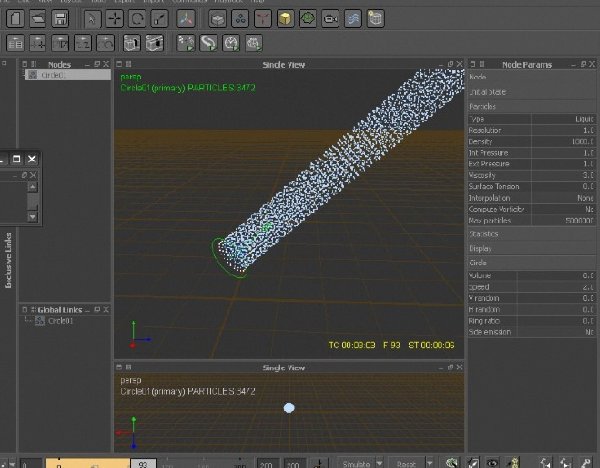This screenshot has width=600, height=468.
Task: Edit the Resolution value field
Action: [563, 130]
